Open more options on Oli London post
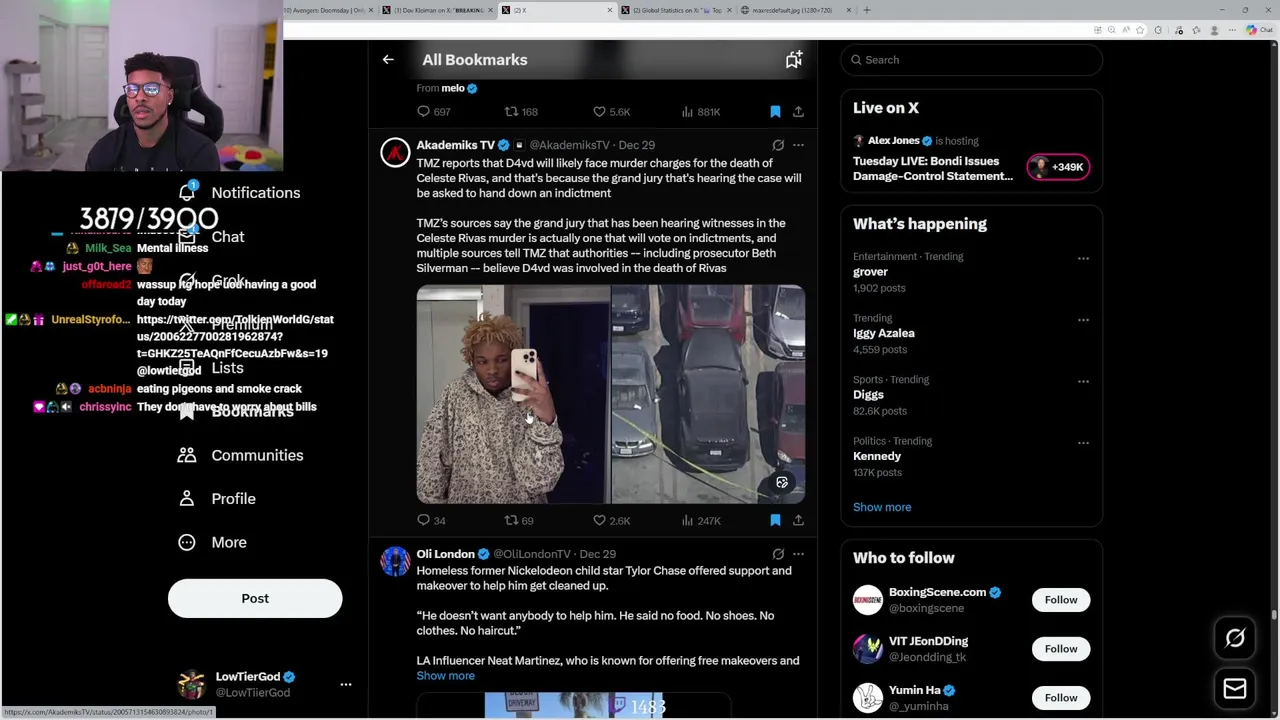The image size is (1280, 720). (798, 554)
